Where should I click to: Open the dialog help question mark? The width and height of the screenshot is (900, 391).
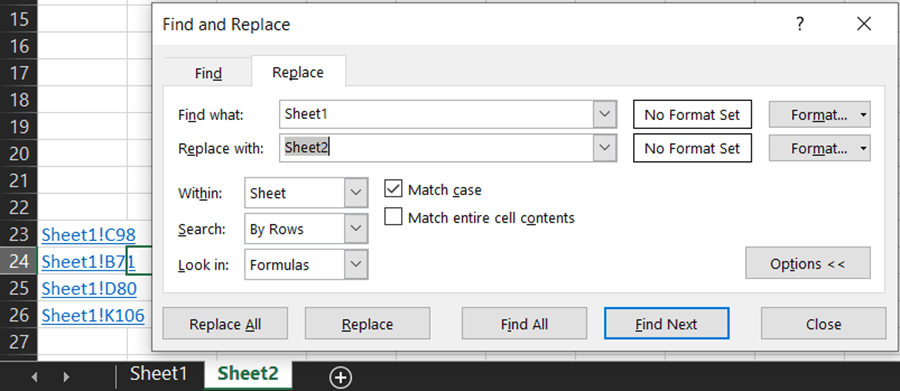[800, 24]
